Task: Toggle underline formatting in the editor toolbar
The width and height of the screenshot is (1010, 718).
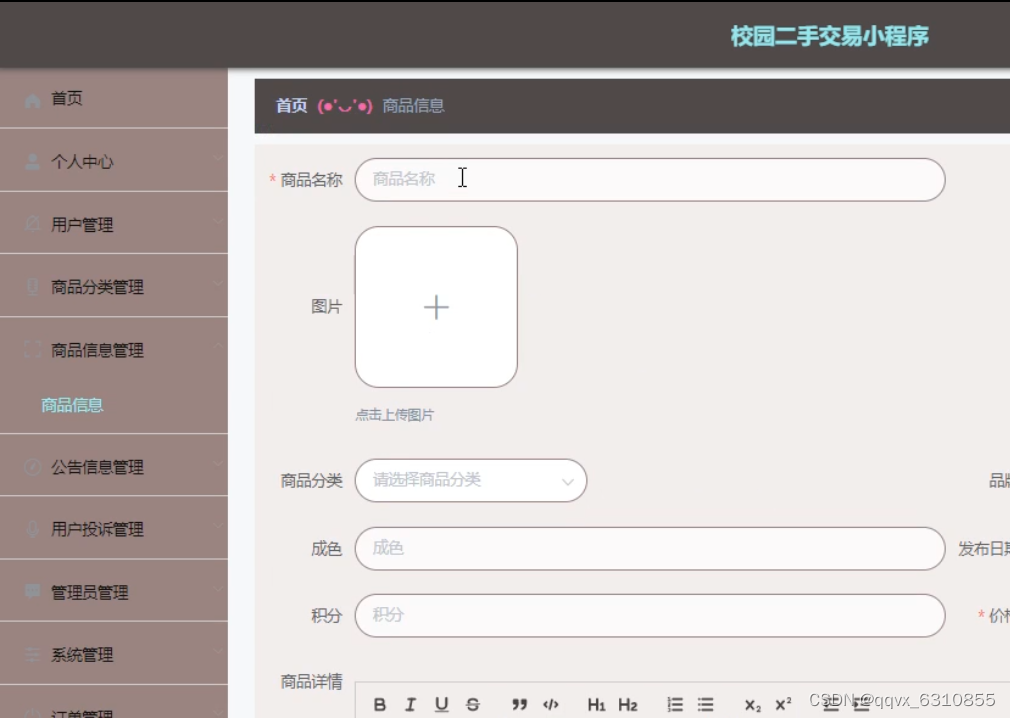Action: pyautogui.click(x=441, y=704)
